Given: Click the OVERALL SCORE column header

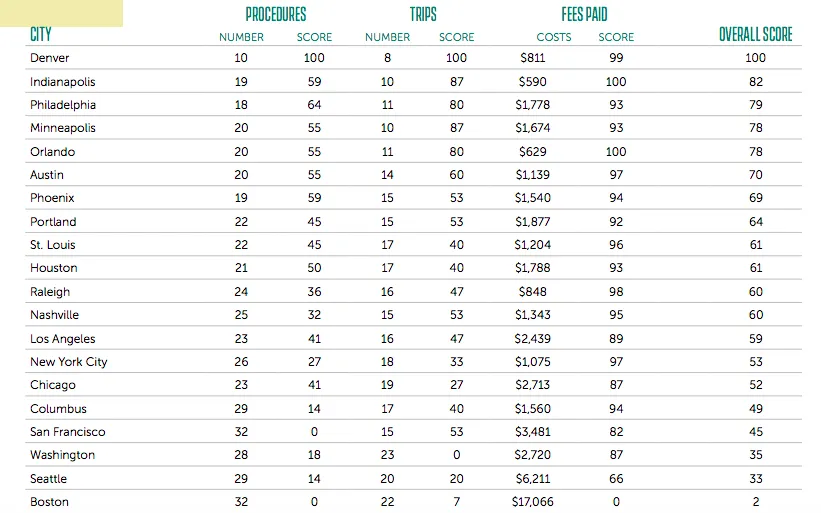Looking at the screenshot, I should coord(755,35).
